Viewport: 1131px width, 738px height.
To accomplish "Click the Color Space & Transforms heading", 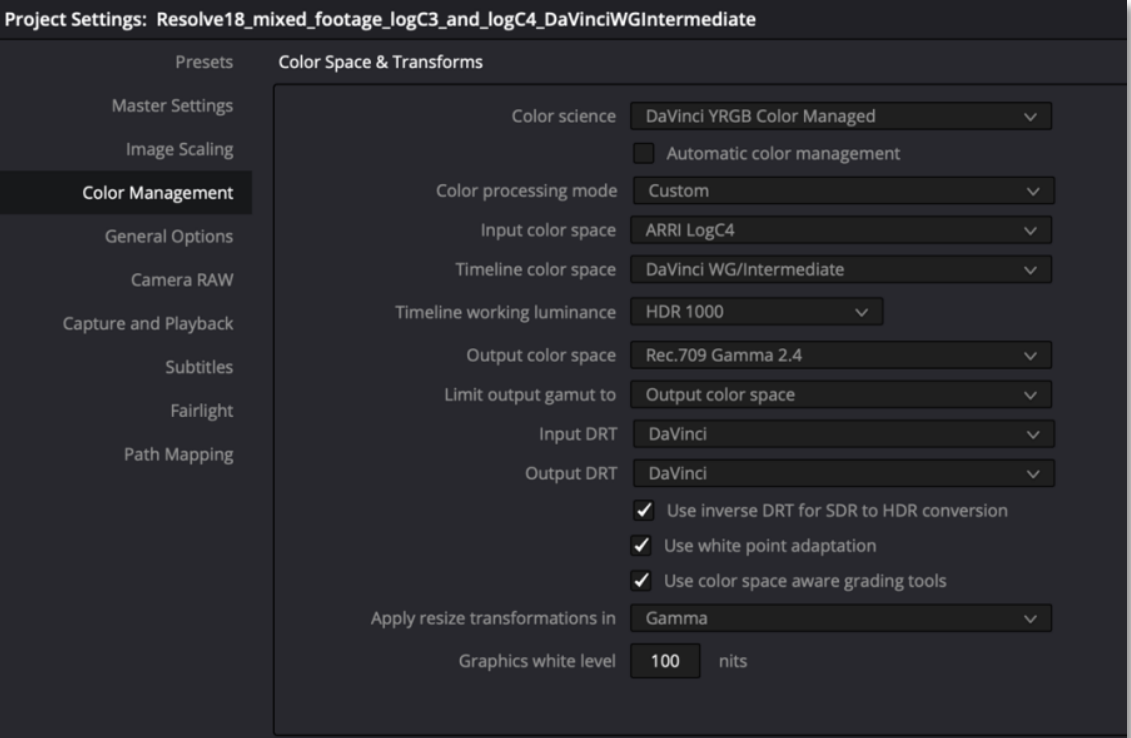I will [381, 62].
